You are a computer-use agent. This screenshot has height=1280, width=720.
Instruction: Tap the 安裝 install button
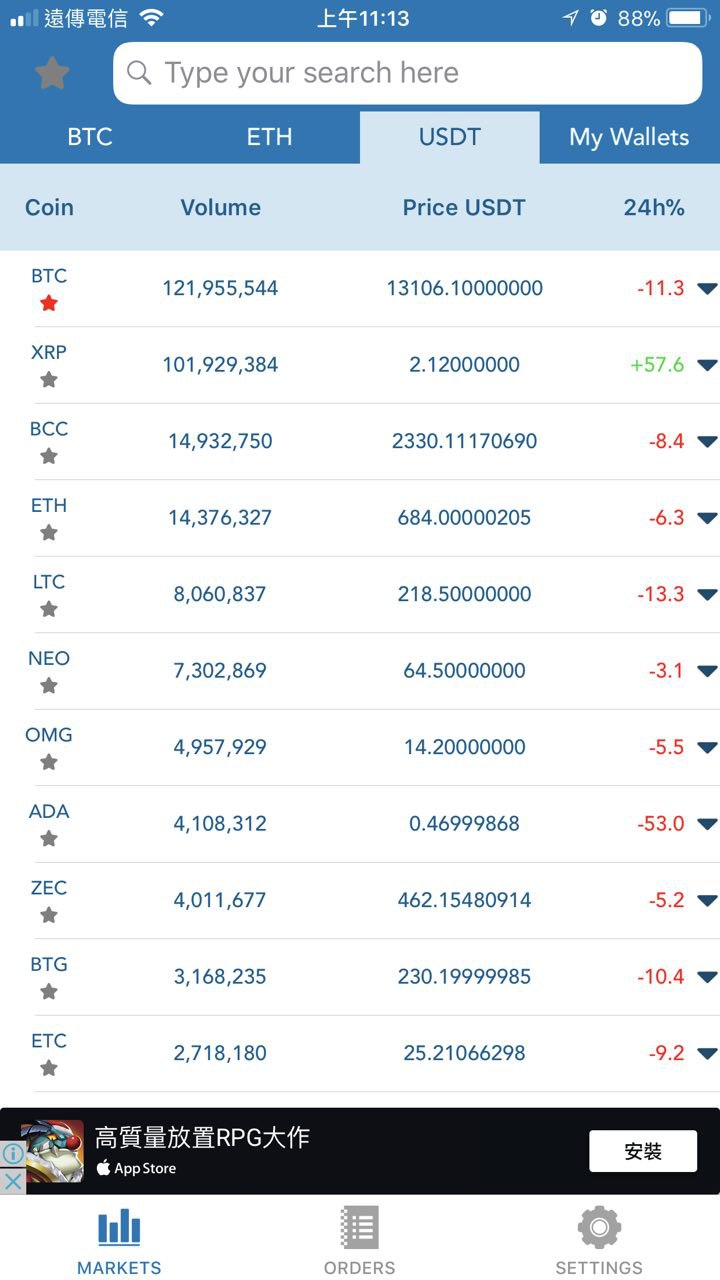642,1151
